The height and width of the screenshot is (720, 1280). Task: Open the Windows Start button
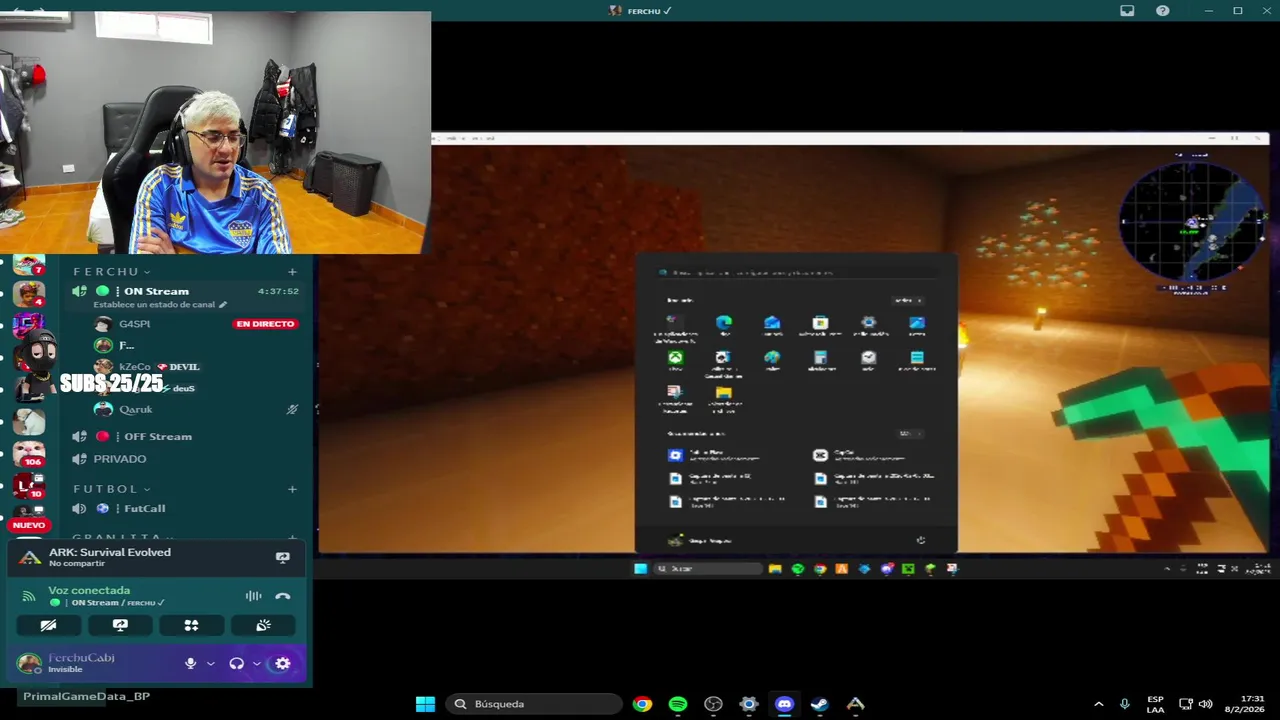tap(425, 704)
